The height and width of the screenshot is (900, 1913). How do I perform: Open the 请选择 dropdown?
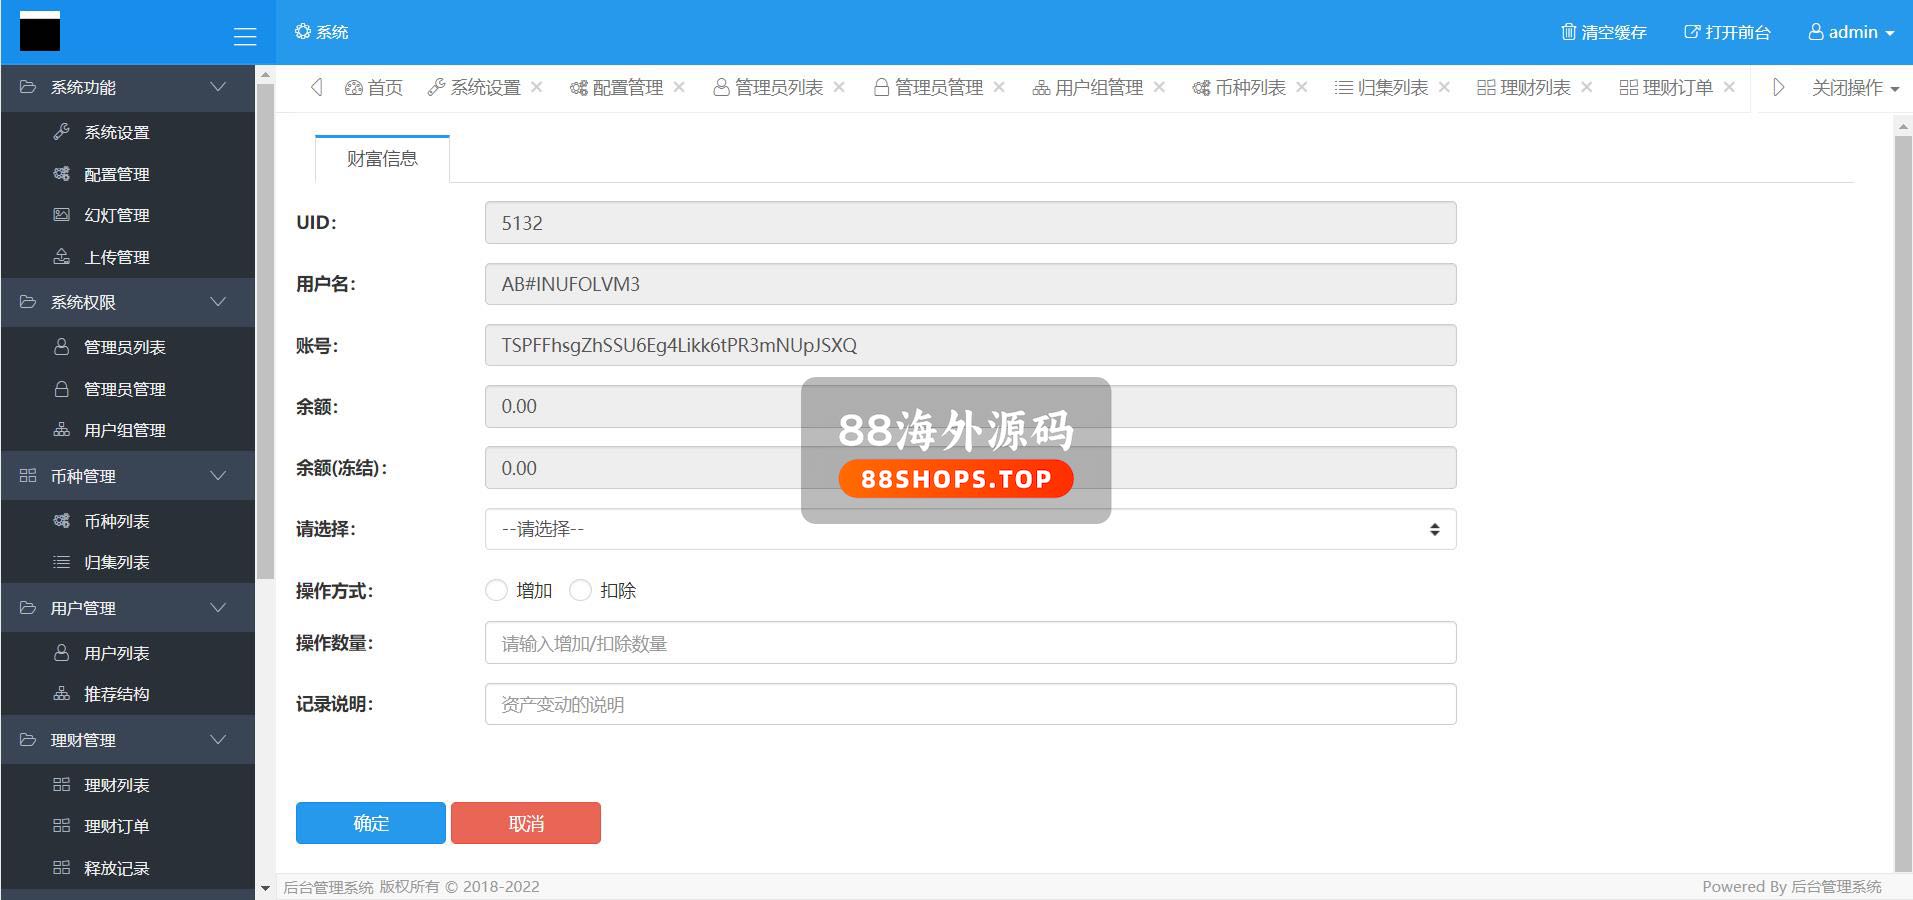969,529
